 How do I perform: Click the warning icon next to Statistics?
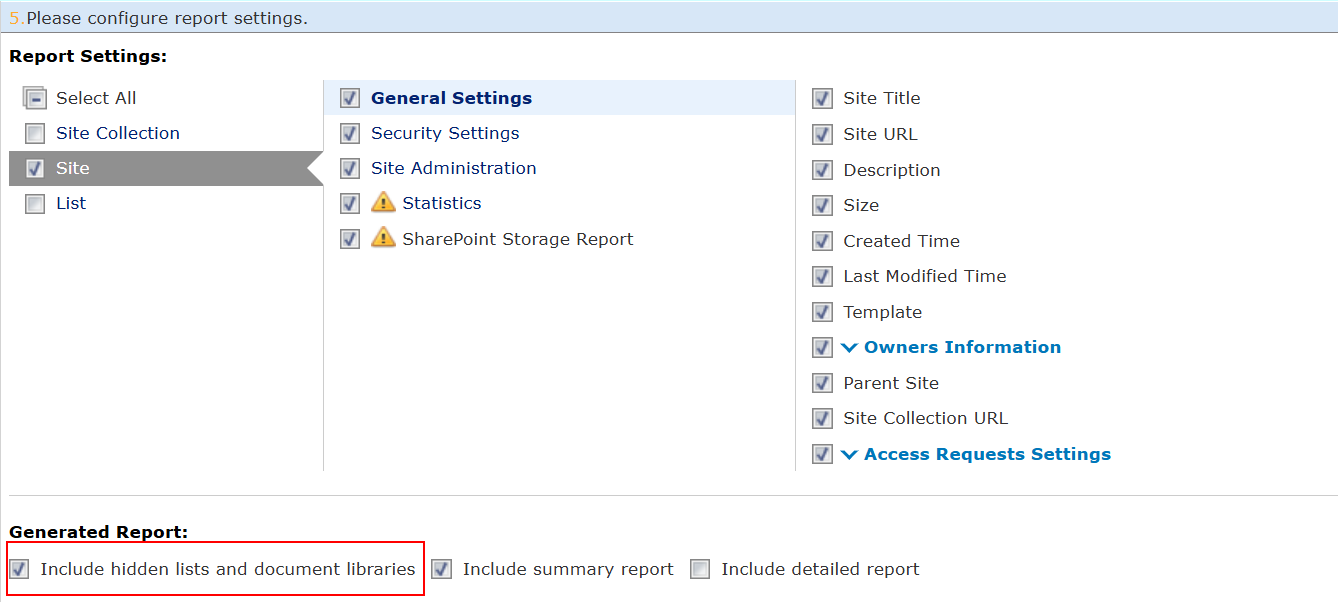[385, 203]
